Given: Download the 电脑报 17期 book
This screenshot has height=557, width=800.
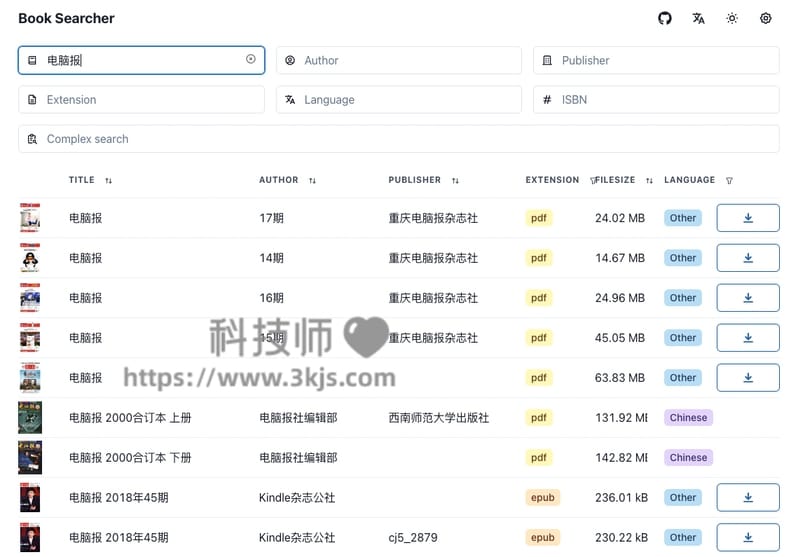Looking at the screenshot, I should pos(748,218).
